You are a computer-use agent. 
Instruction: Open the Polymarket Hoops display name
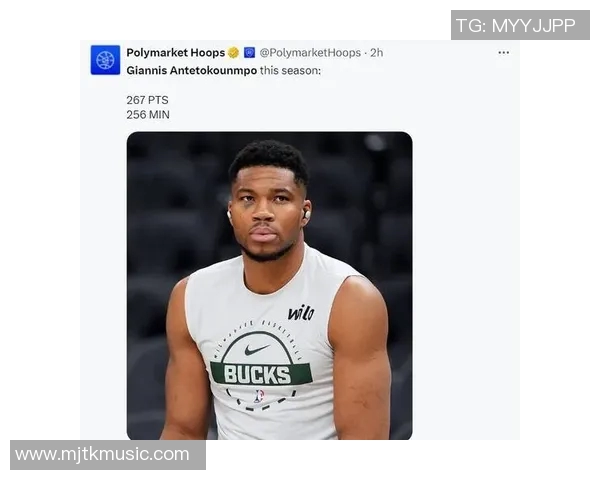pos(175,53)
